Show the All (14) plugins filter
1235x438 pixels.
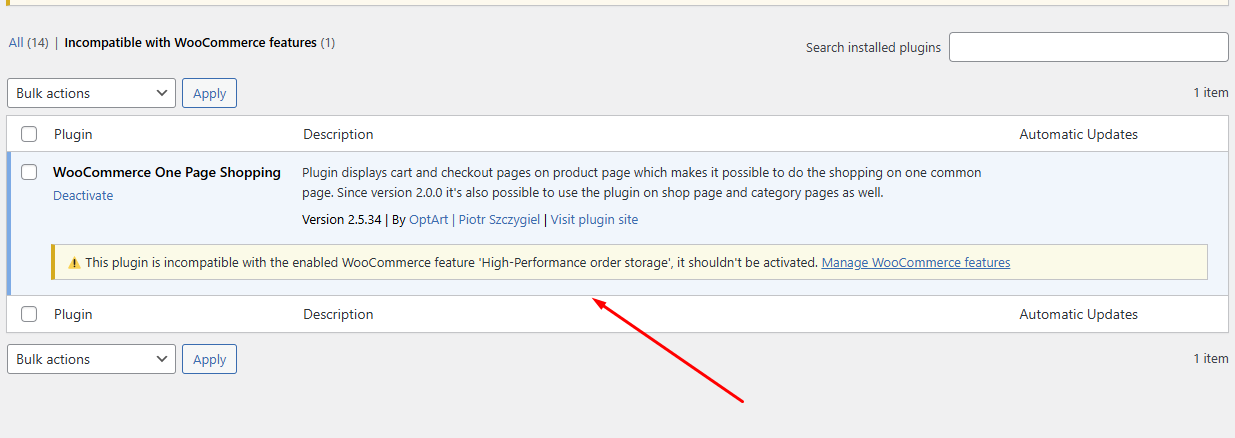pyautogui.click(x=28, y=43)
